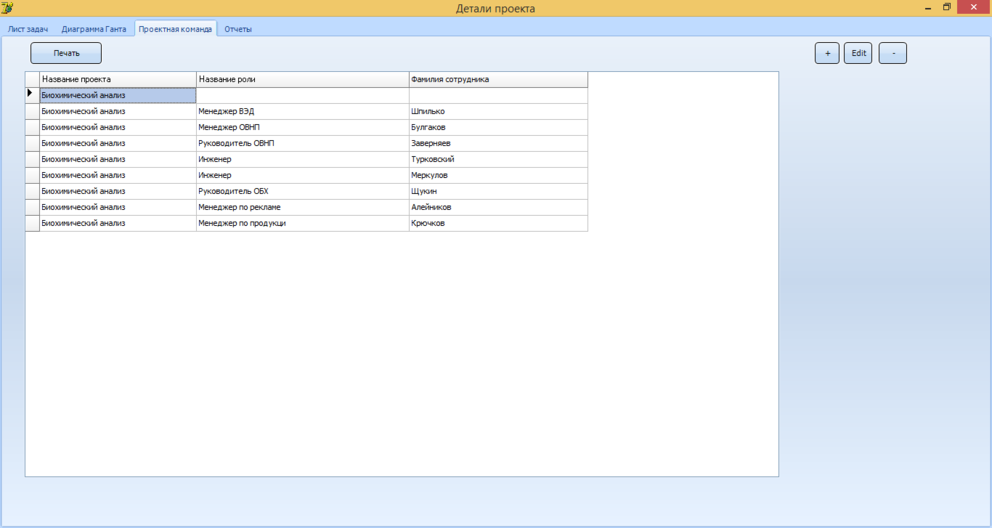The height and width of the screenshot is (528, 992).
Task: Select the Биохимический анализ cell in Алейников's row
Action: 118,207
